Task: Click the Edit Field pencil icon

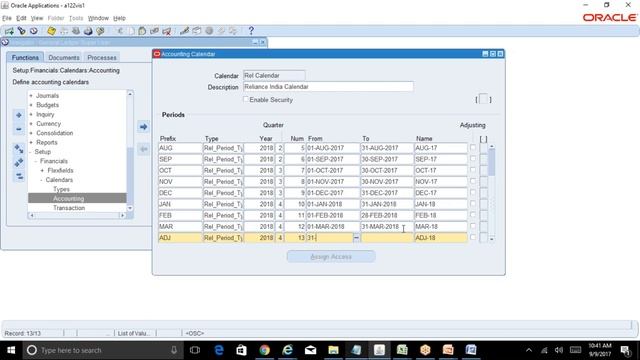Action: 184,31
